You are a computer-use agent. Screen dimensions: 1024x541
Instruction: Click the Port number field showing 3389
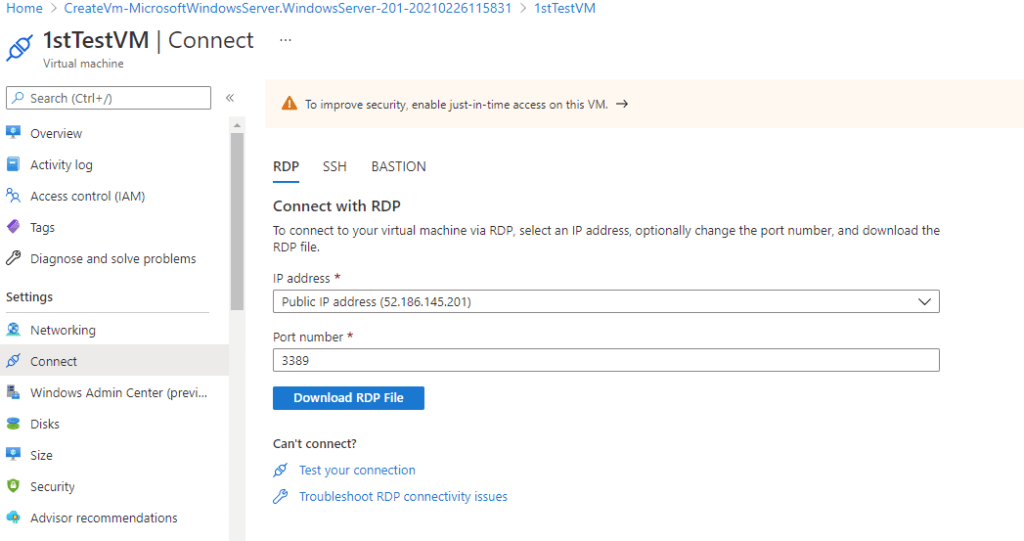tap(606, 360)
